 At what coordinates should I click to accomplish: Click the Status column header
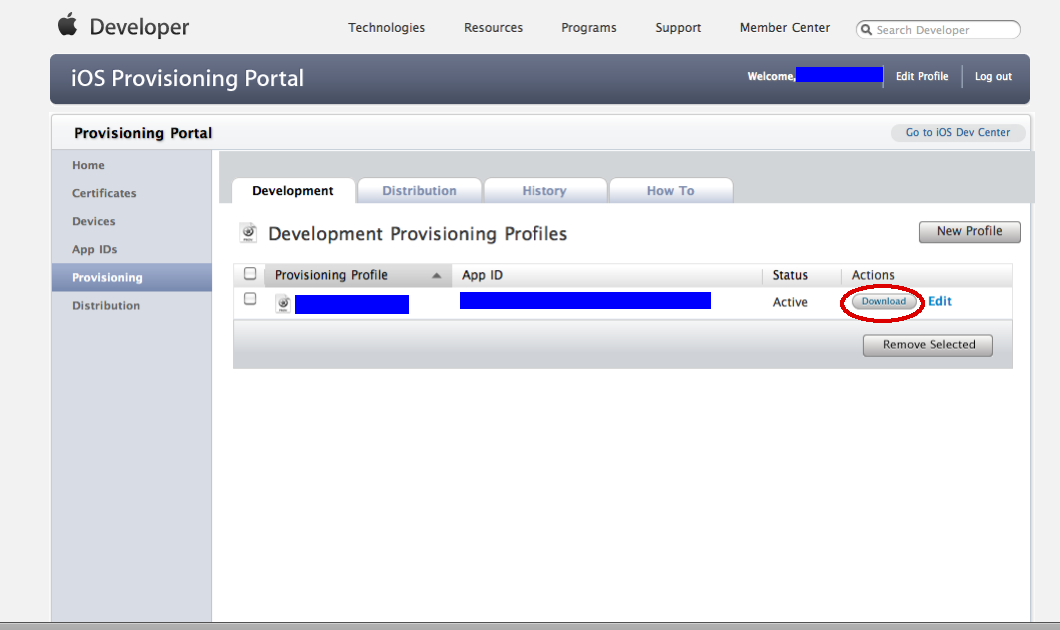tap(790, 275)
